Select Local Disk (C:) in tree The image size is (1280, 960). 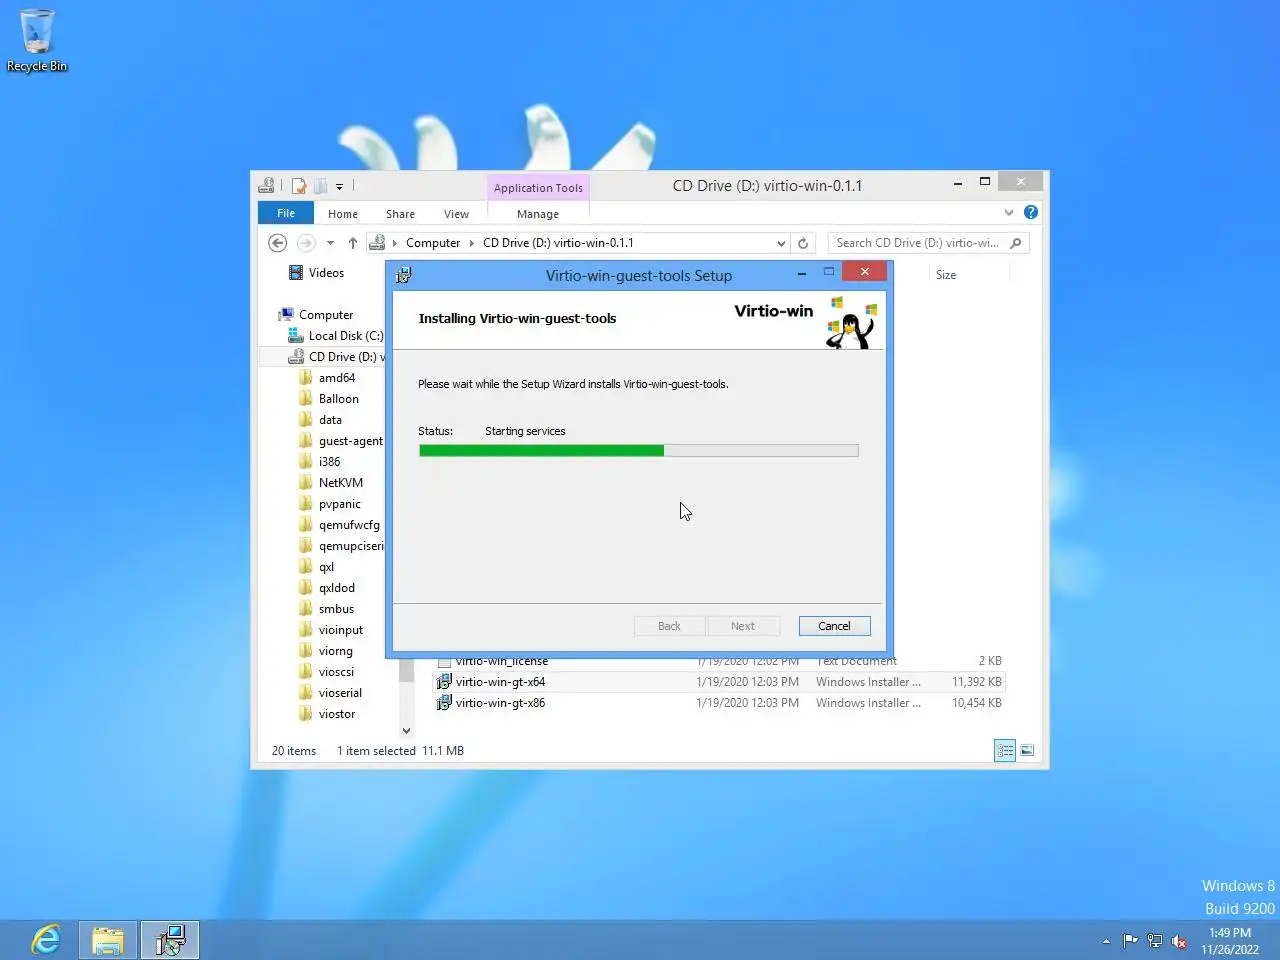(x=335, y=336)
